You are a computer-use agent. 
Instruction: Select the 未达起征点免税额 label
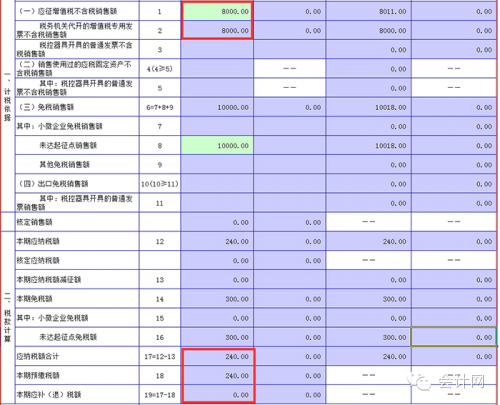[68, 337]
